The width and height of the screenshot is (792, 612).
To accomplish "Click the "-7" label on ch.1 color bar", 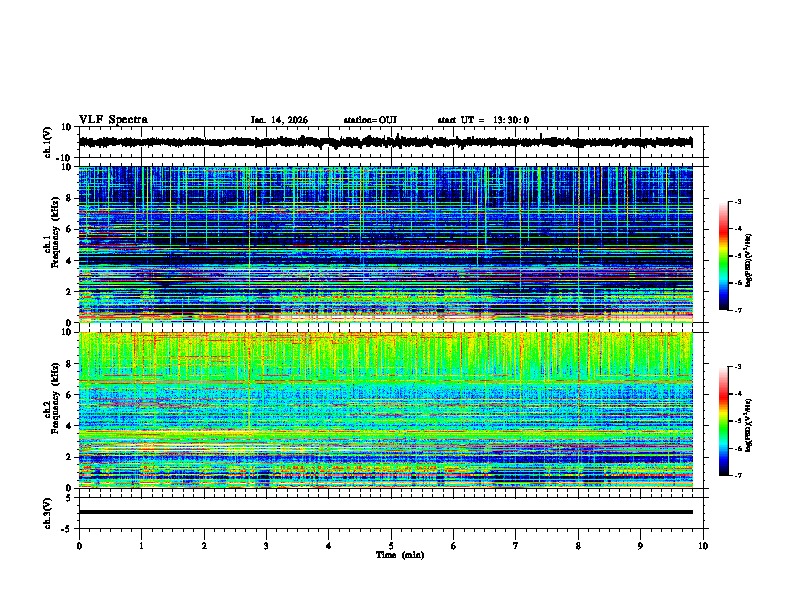I will coord(738,310).
